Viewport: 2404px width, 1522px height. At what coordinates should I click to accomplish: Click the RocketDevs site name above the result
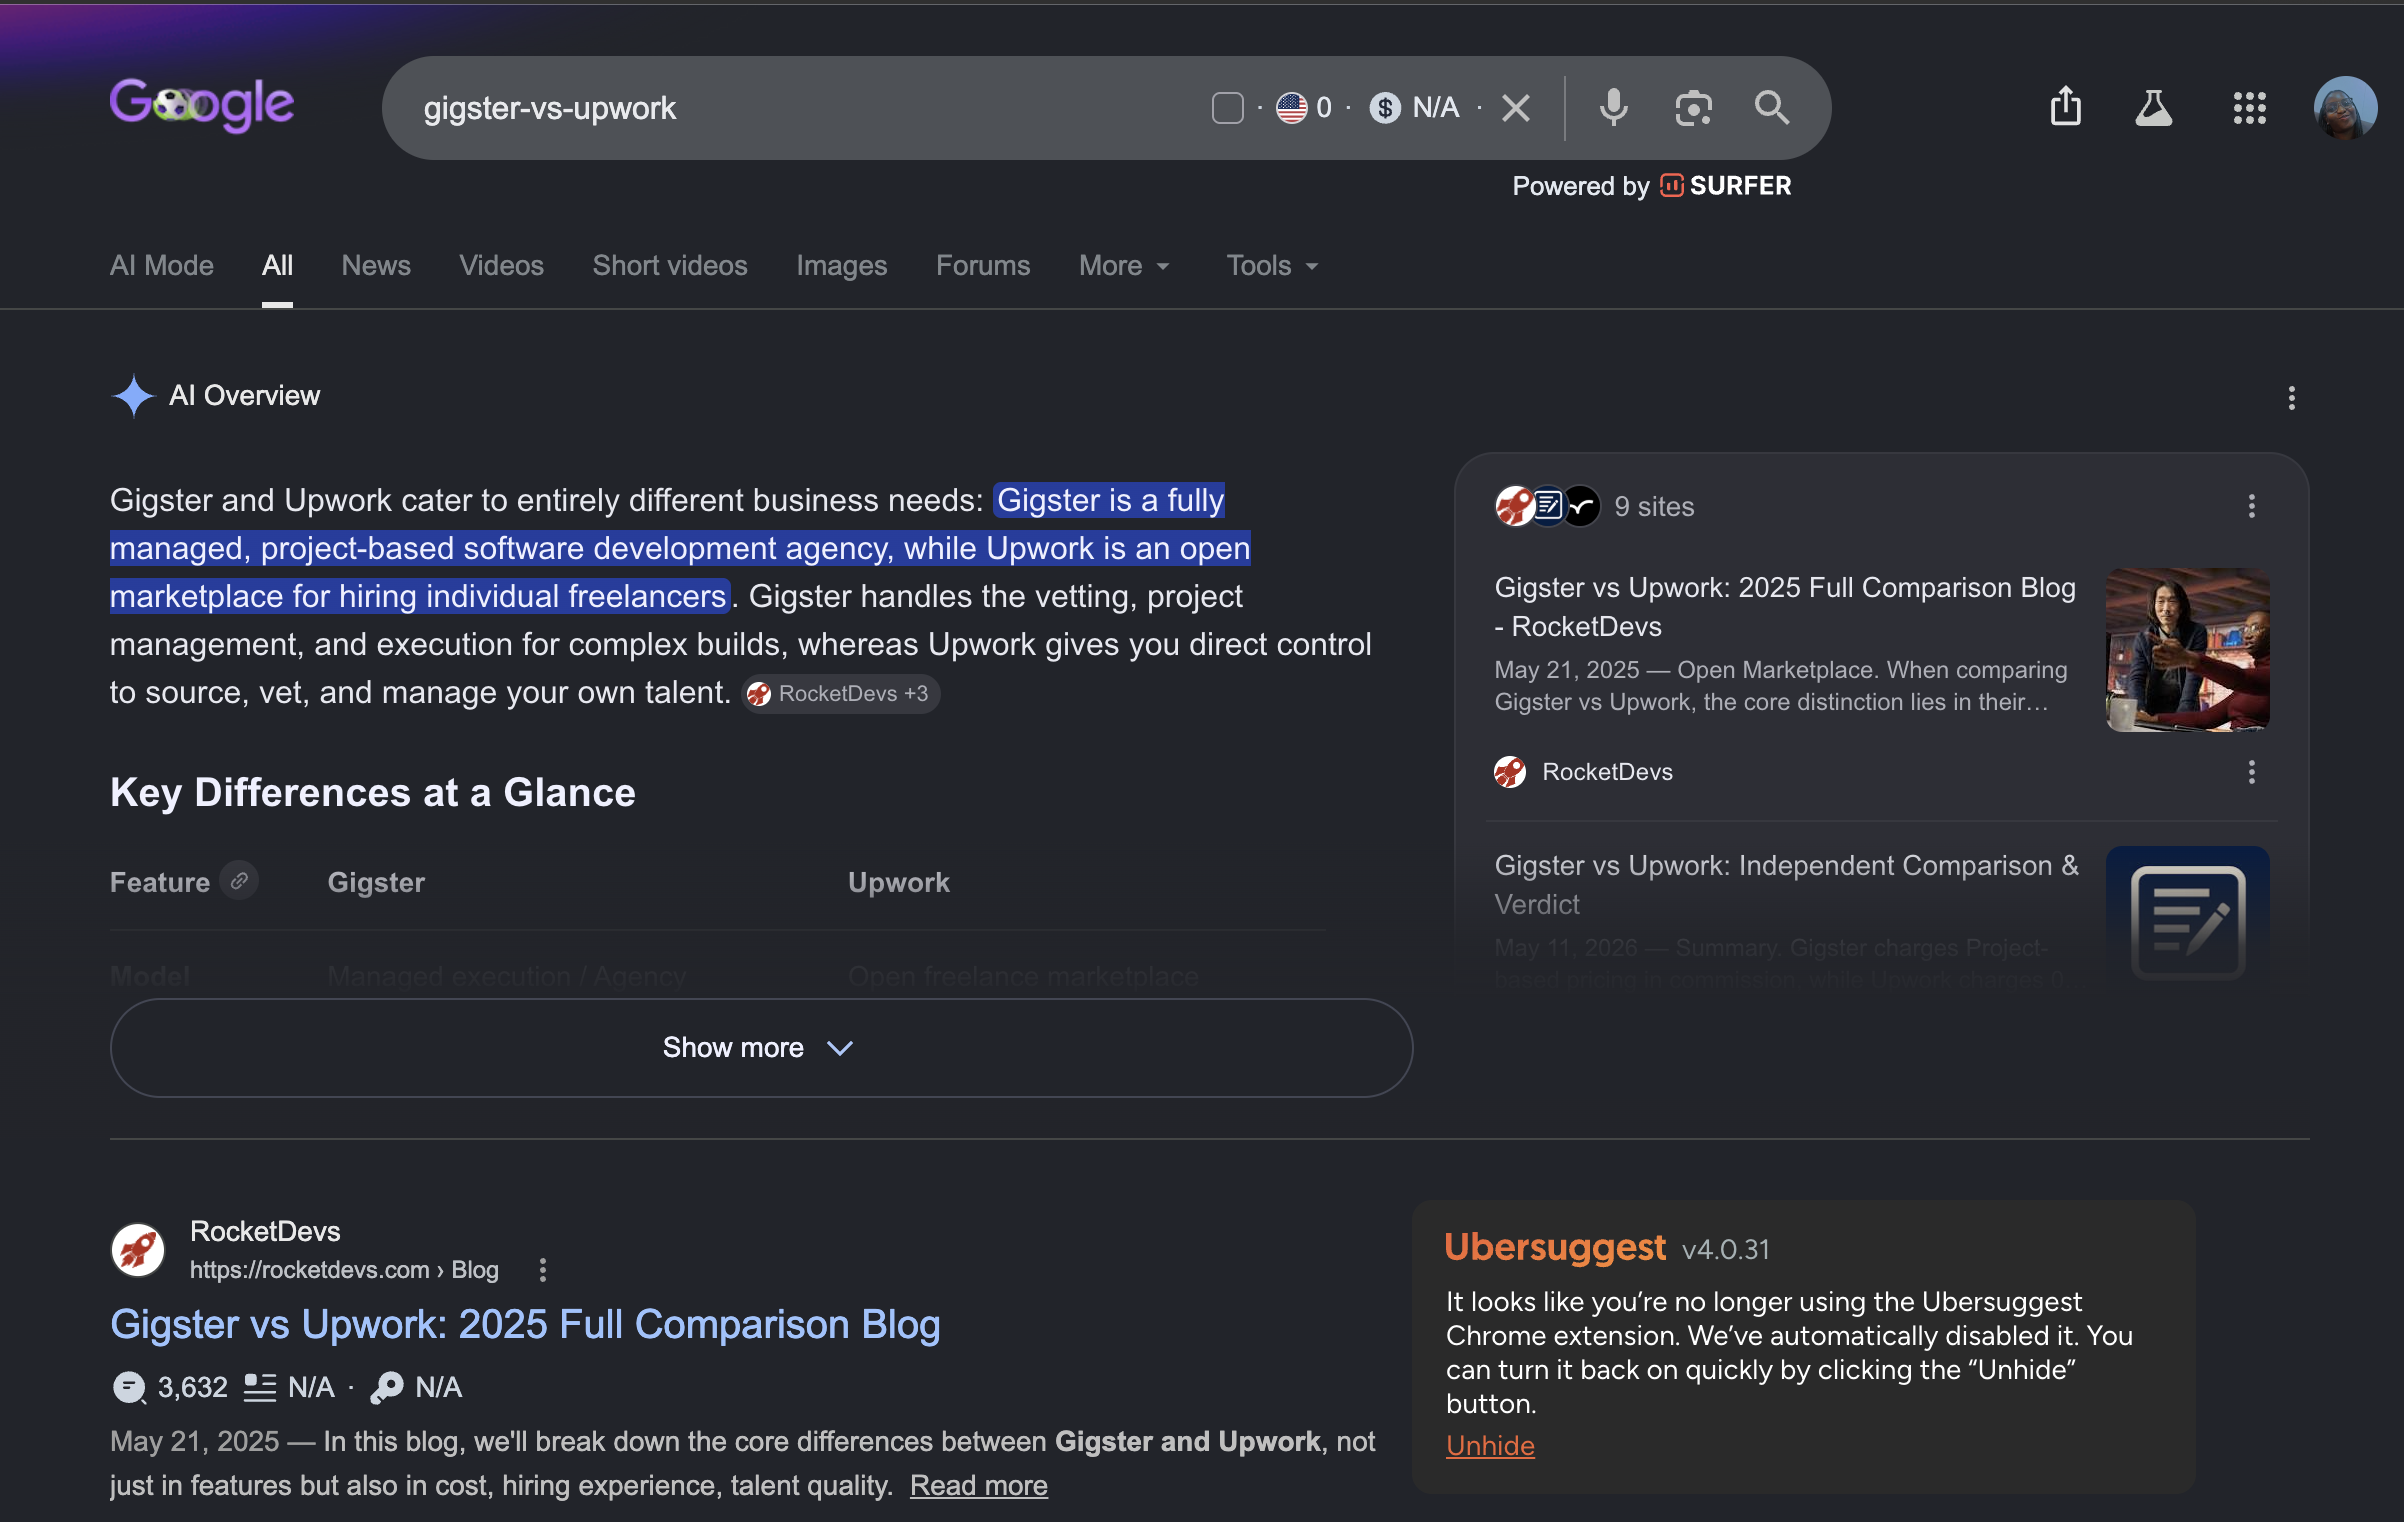point(265,1232)
